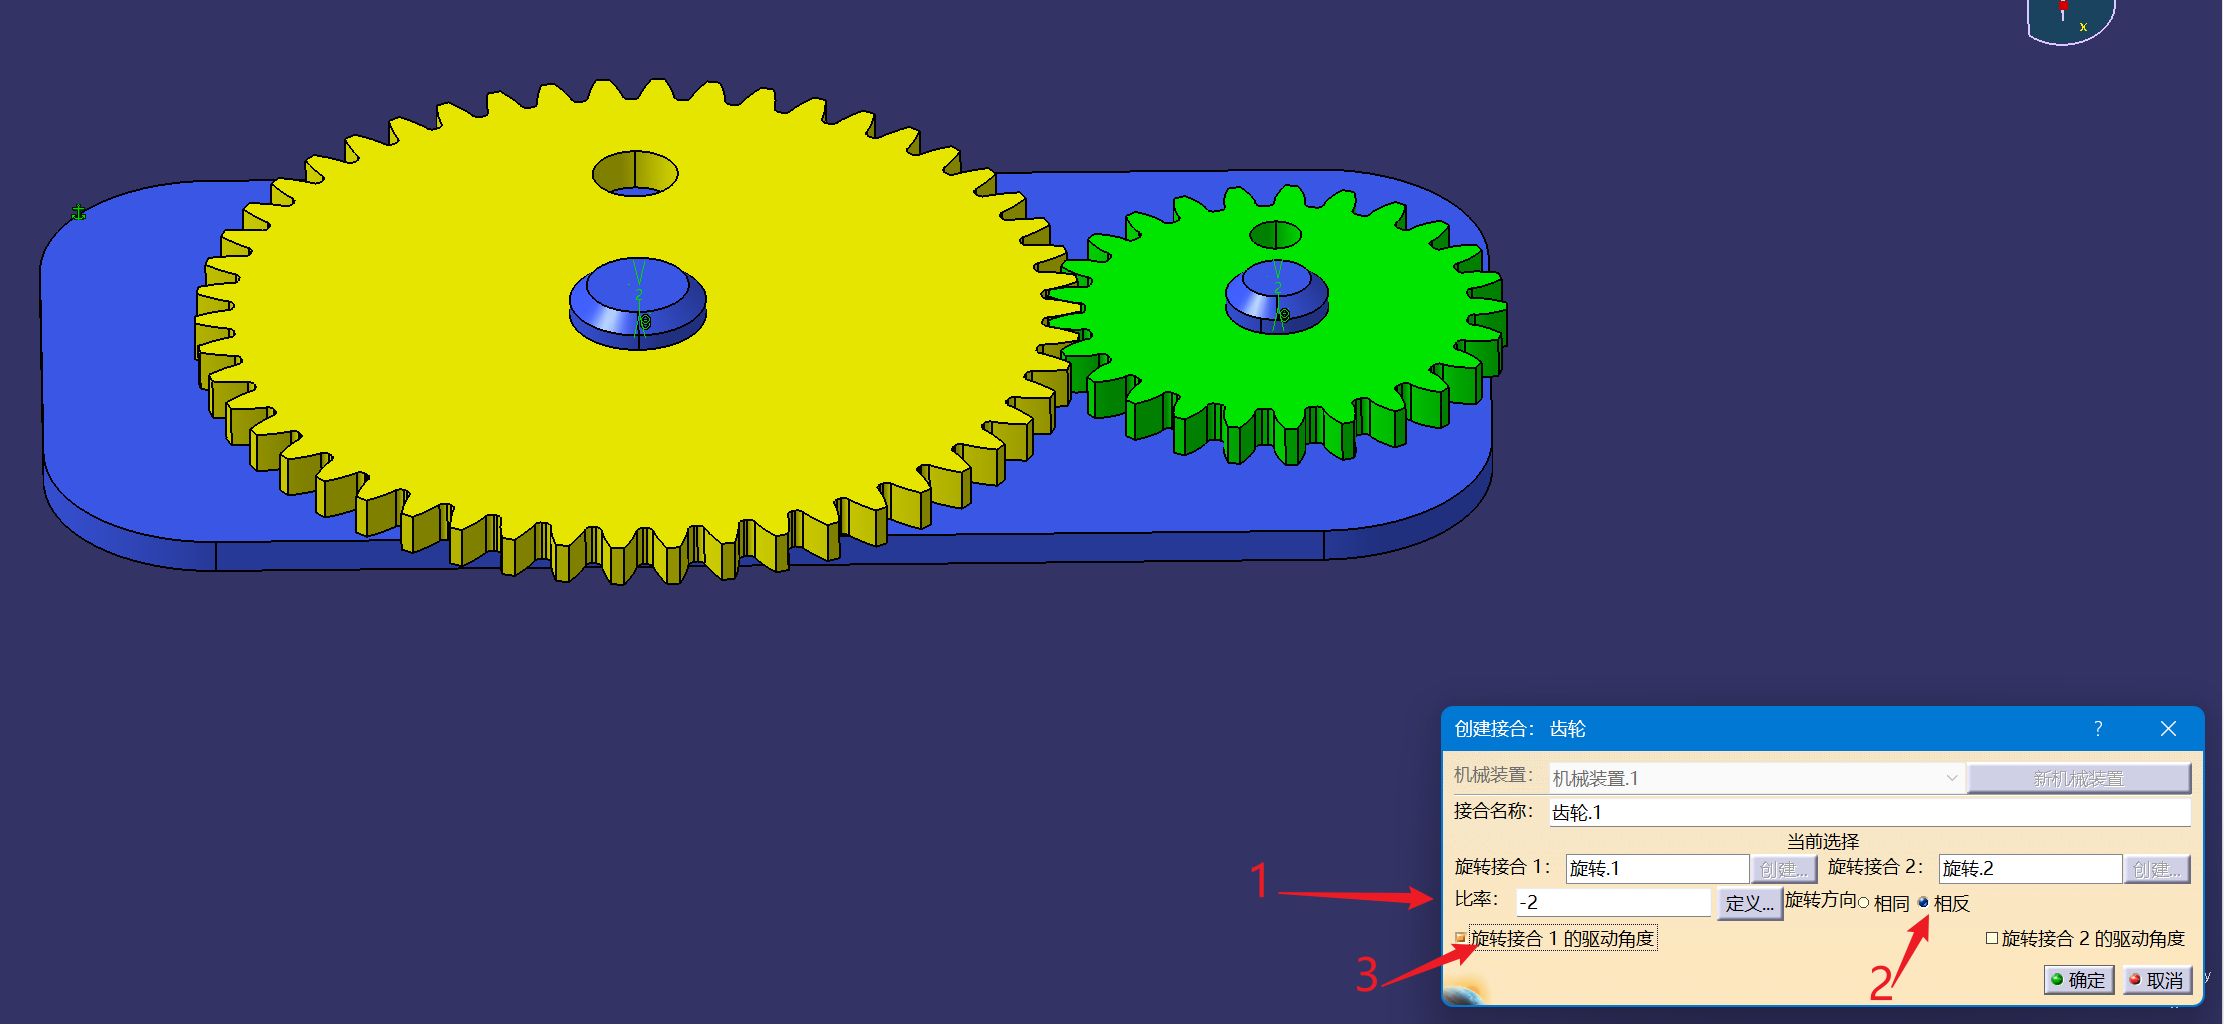Image resolution: width=2224 pixels, height=1024 pixels.
Task: Click the 新机械装置 button
Action: (x=2078, y=778)
